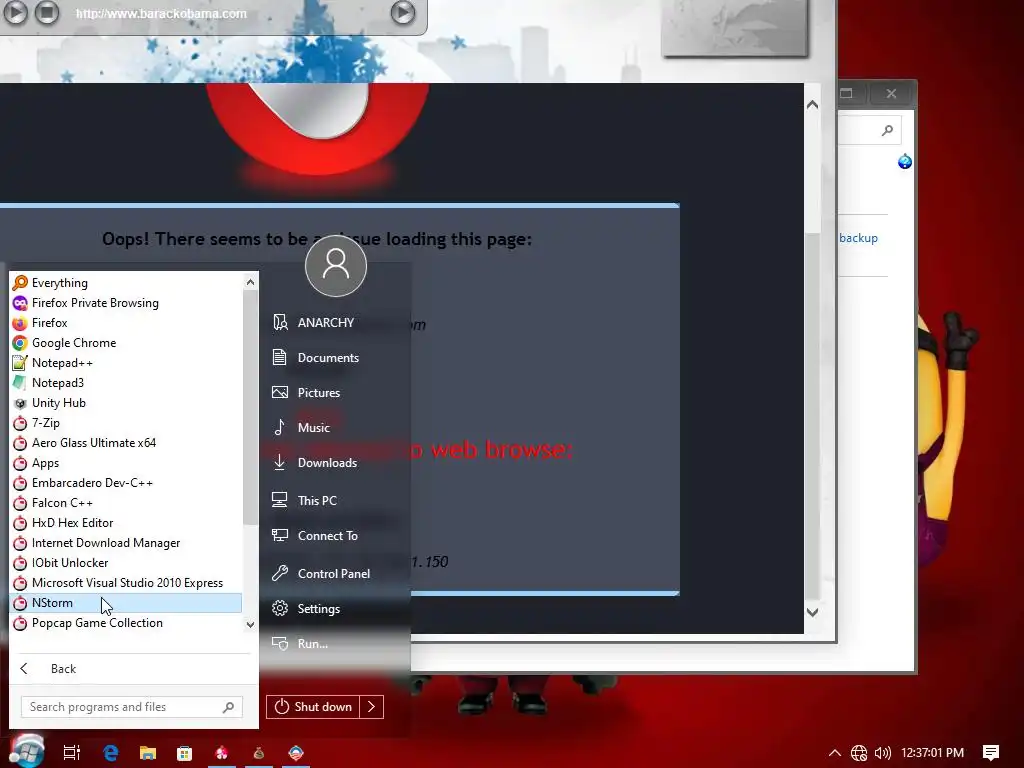Show hidden tray icons chevron
This screenshot has width=1024, height=768.
tap(835, 753)
